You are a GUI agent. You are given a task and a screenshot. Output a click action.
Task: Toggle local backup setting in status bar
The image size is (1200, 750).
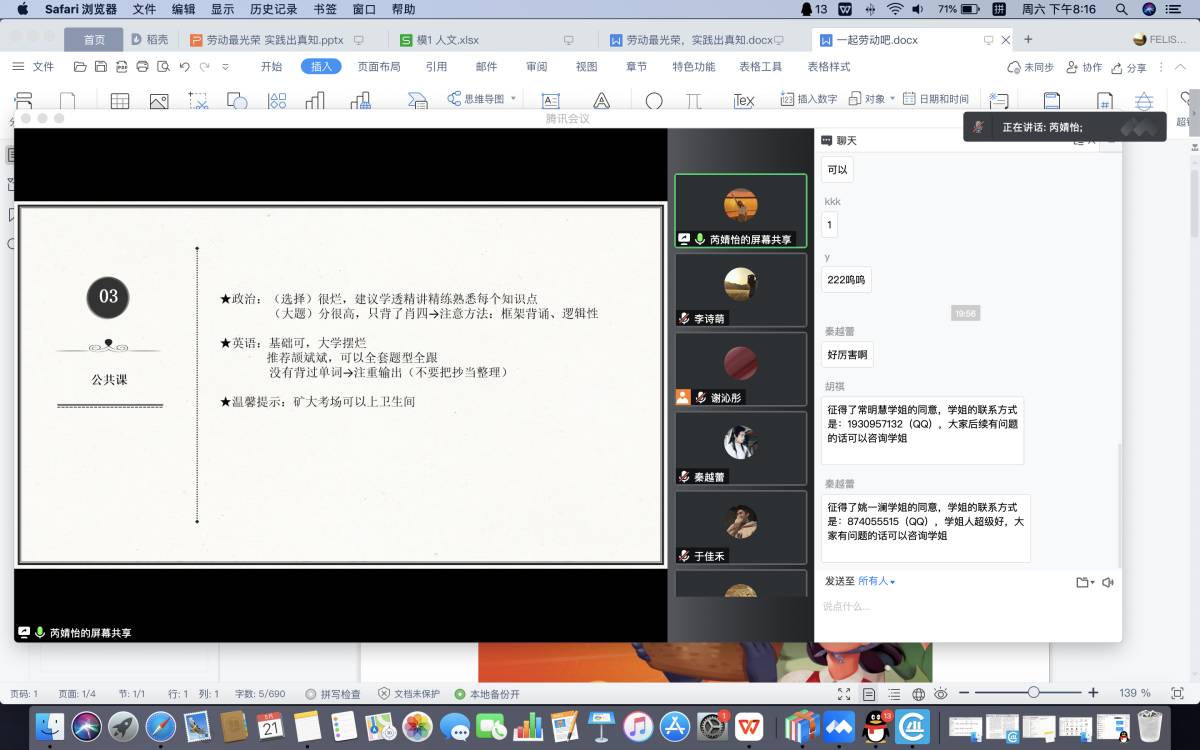tap(486, 694)
